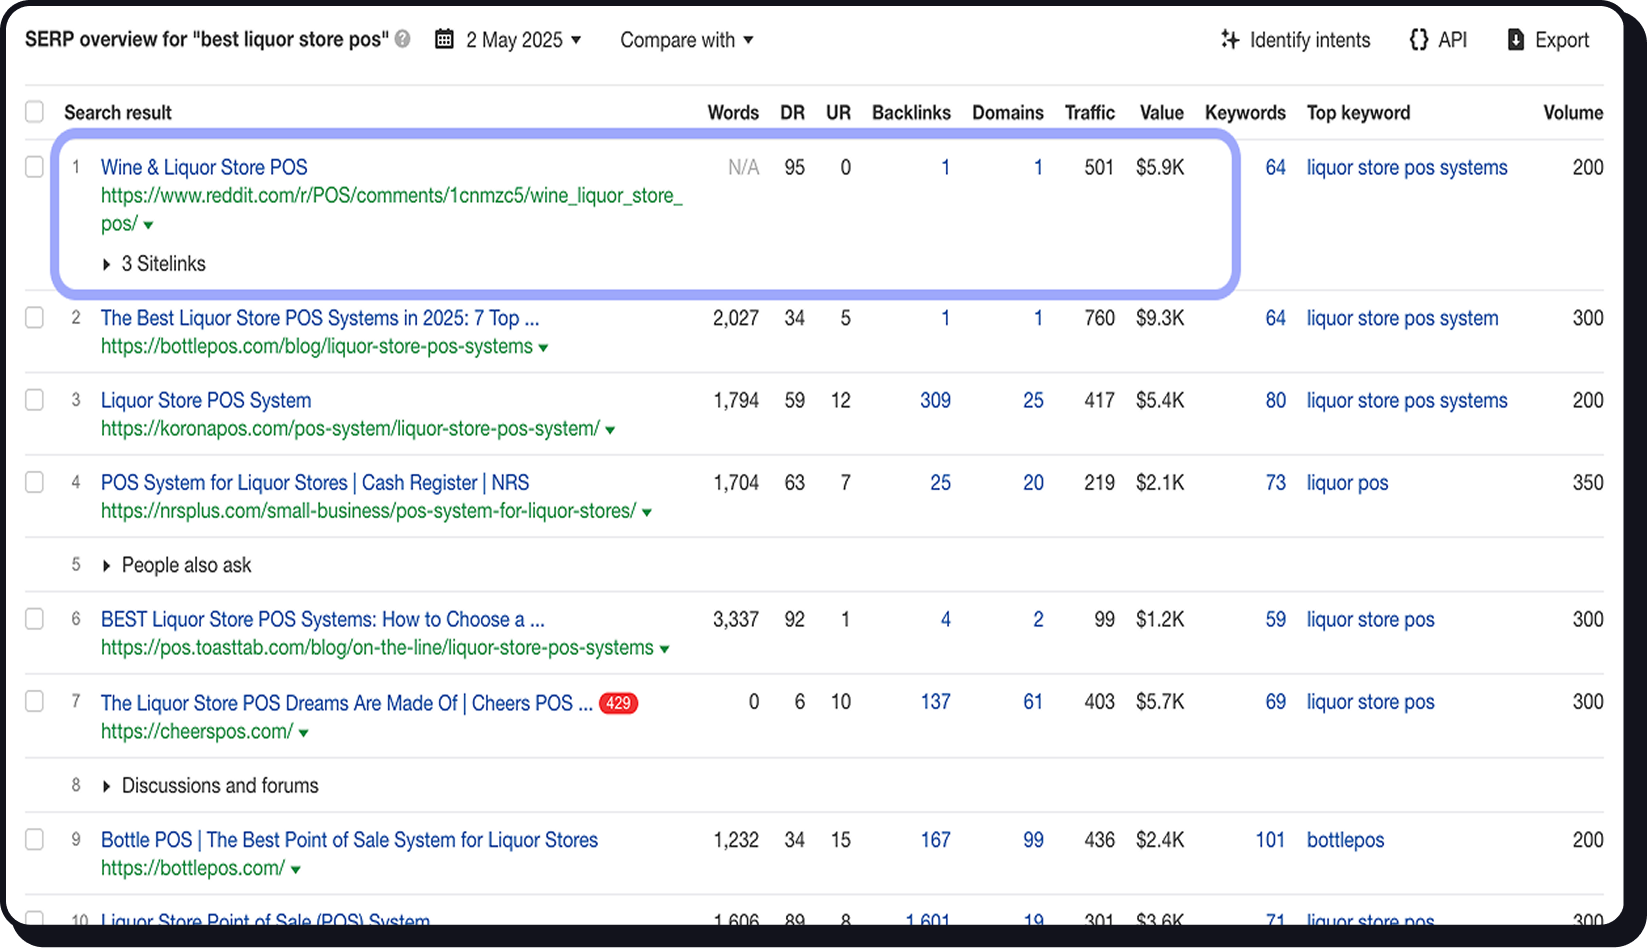Click the Identify intents button label
The width and height of the screenshot is (1647, 948).
pyautogui.click(x=1310, y=40)
